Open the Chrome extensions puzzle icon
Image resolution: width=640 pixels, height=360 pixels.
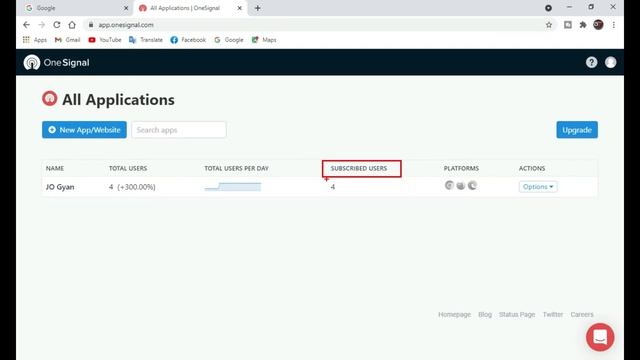click(583, 25)
